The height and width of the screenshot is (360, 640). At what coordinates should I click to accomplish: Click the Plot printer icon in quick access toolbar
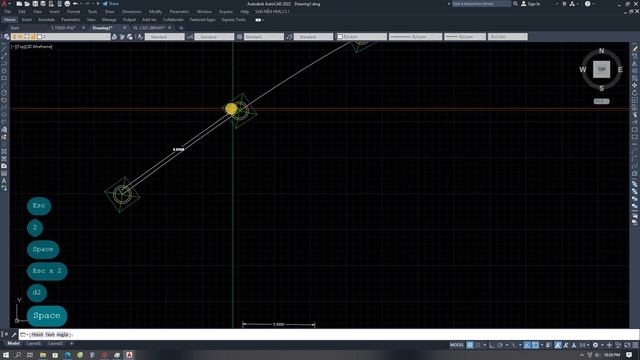(x=67, y=4)
